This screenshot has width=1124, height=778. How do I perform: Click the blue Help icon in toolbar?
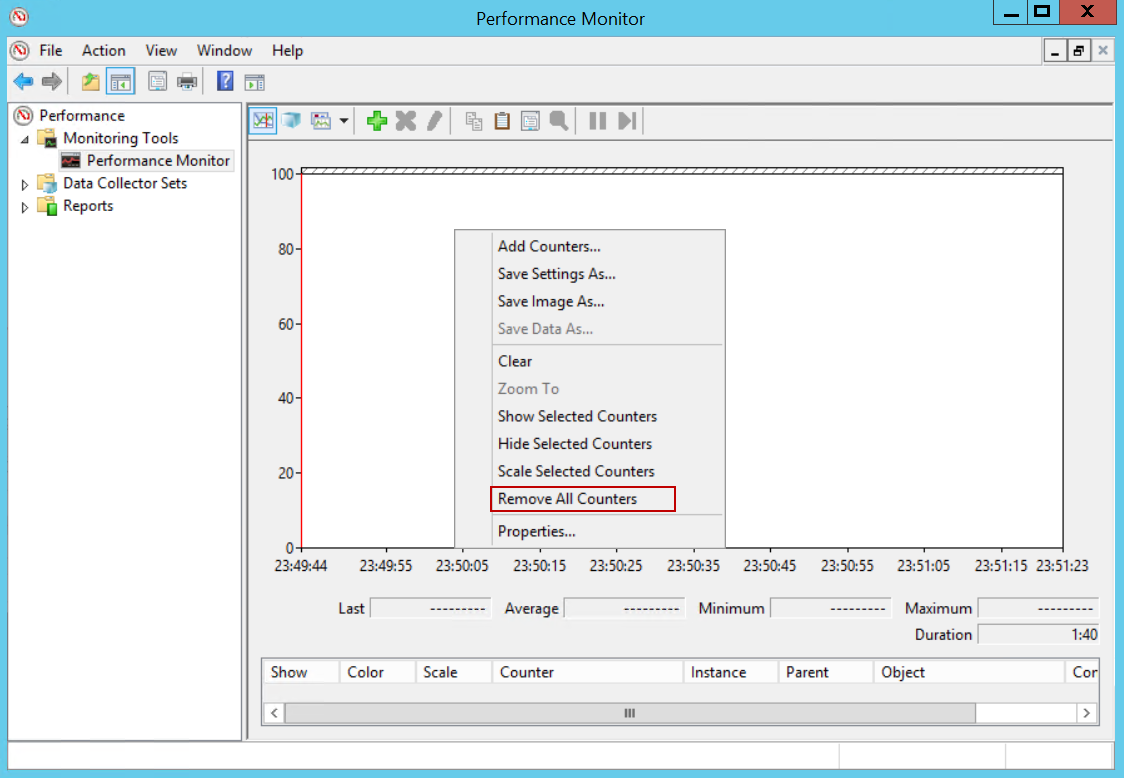(226, 82)
